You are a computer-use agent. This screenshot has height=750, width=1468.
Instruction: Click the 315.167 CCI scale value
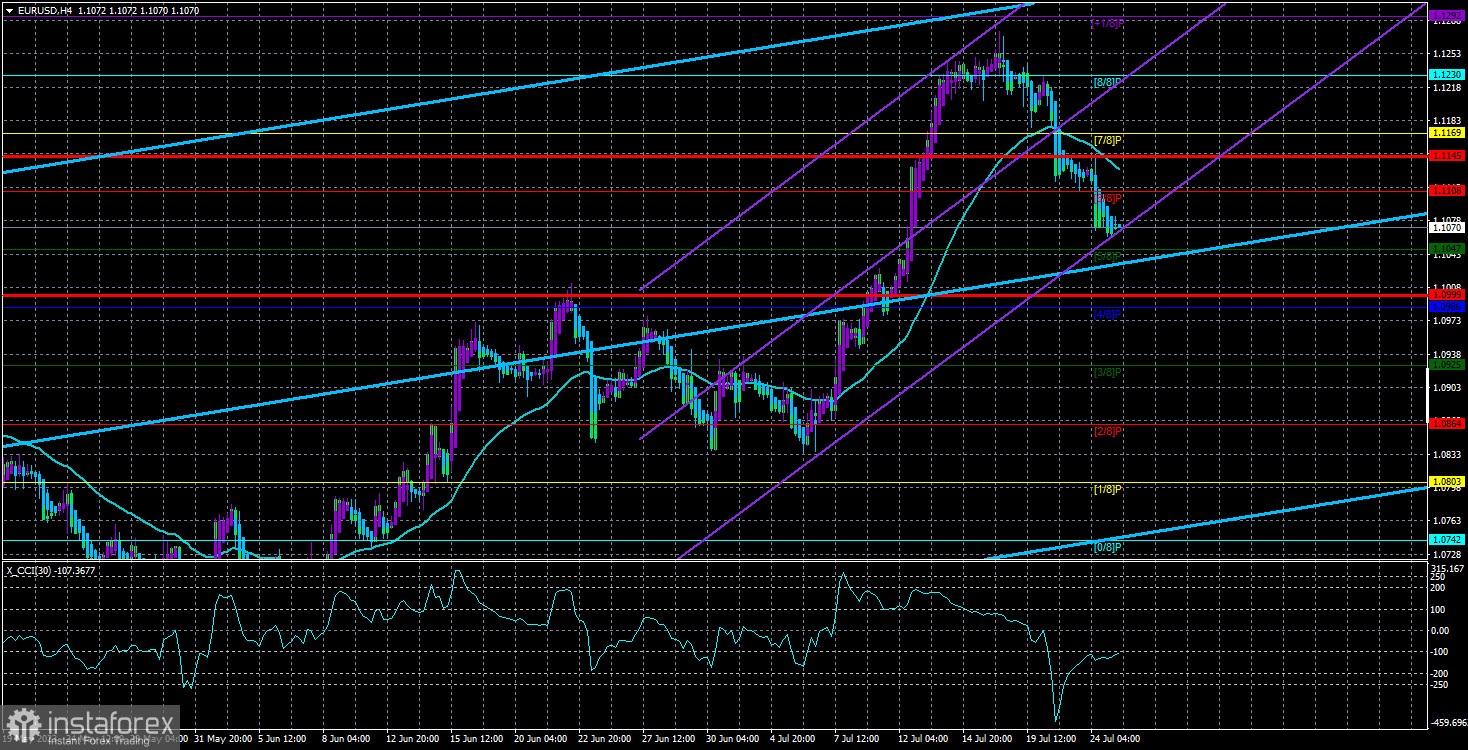(x=1447, y=569)
